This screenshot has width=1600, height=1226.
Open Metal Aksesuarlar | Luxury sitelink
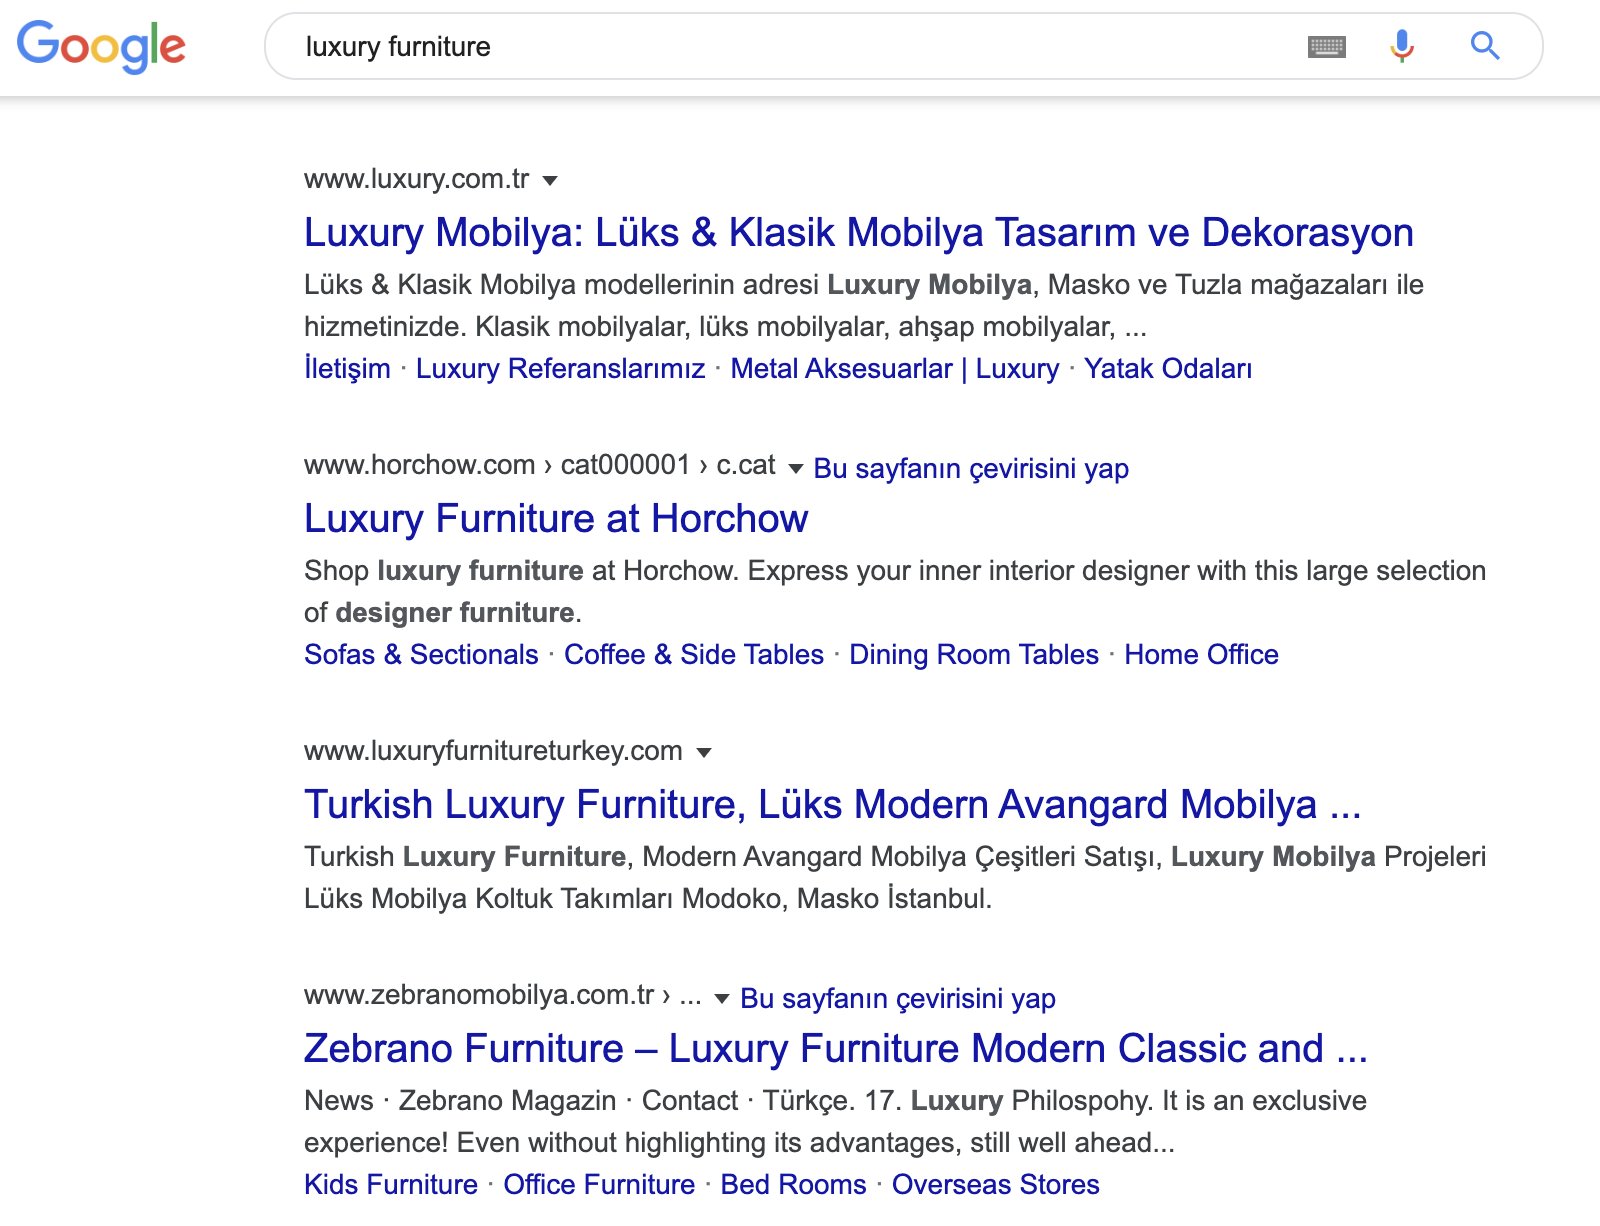[895, 368]
